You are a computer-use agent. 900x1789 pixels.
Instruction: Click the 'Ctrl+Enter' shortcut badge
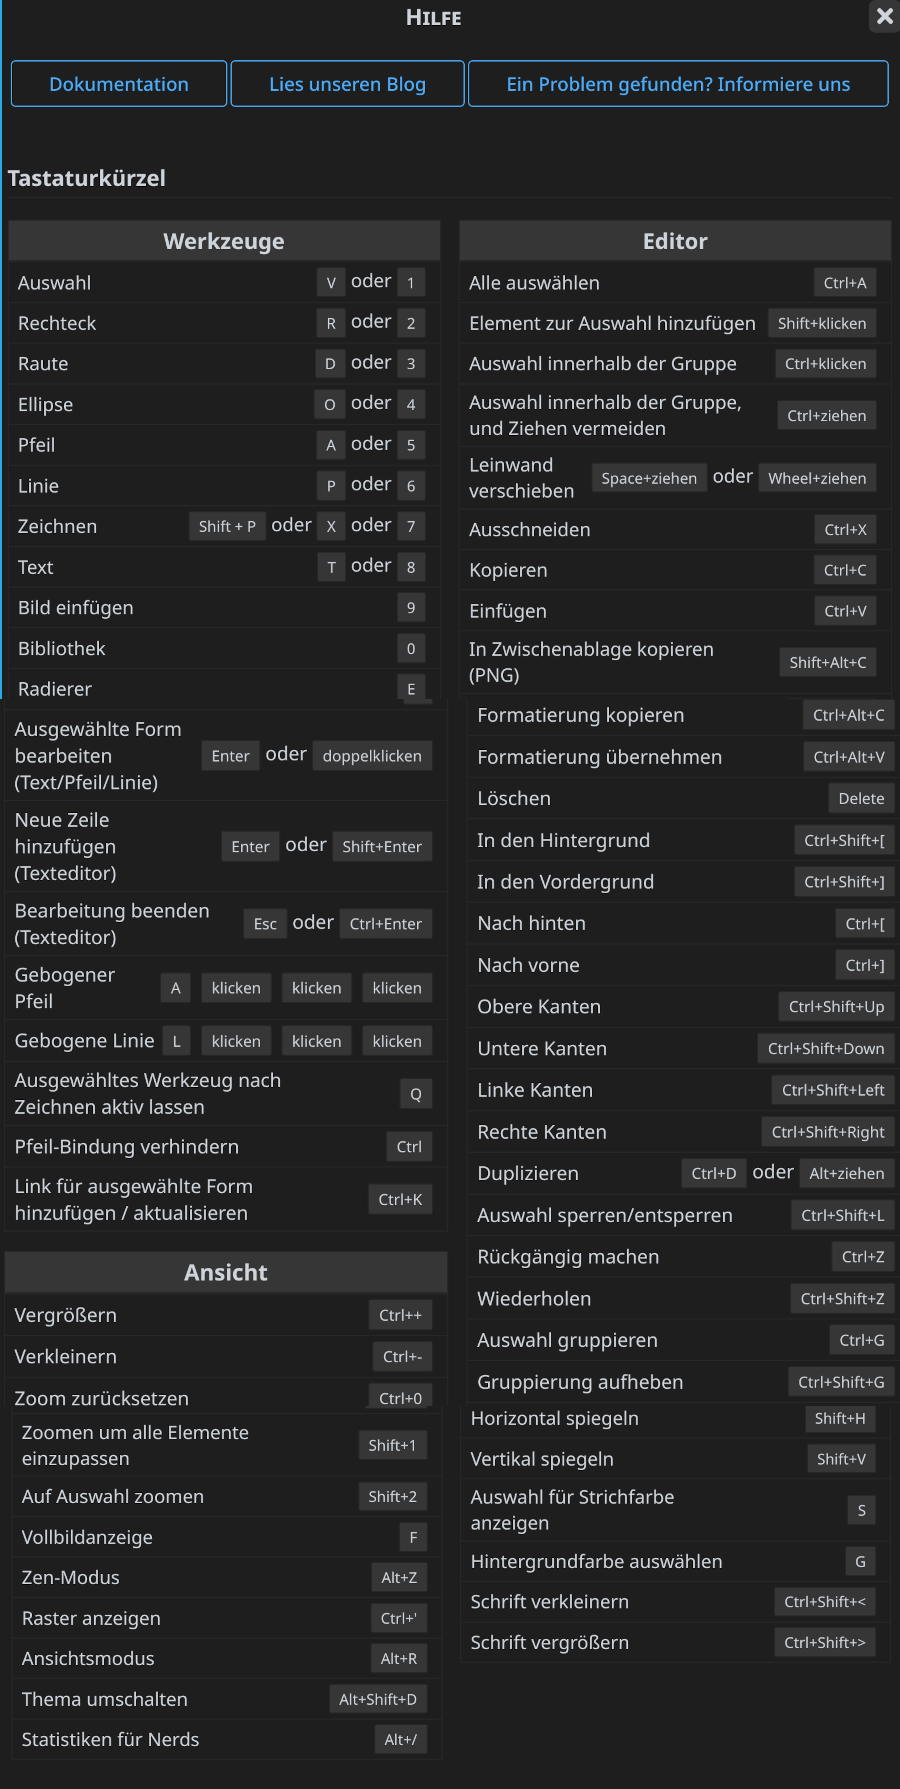point(386,924)
